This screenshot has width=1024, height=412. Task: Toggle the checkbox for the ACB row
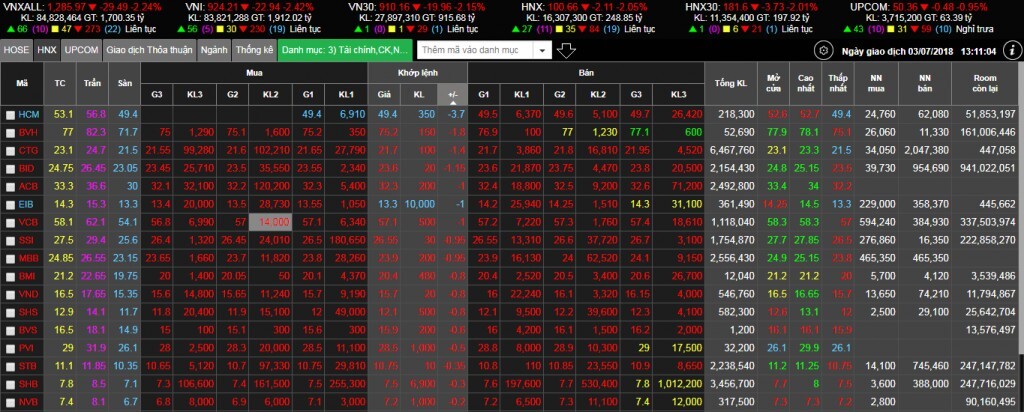(10, 186)
